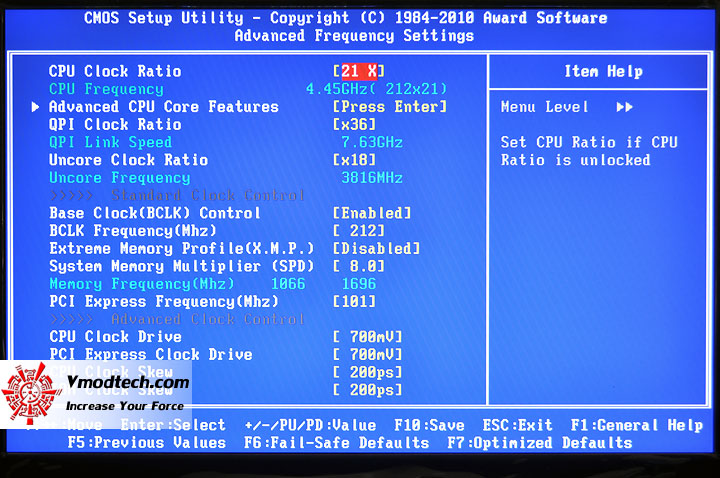Viewport: 720px width, 478px height.
Task: Click PCI Express Frequency(Mhz) label
Action: tap(164, 301)
